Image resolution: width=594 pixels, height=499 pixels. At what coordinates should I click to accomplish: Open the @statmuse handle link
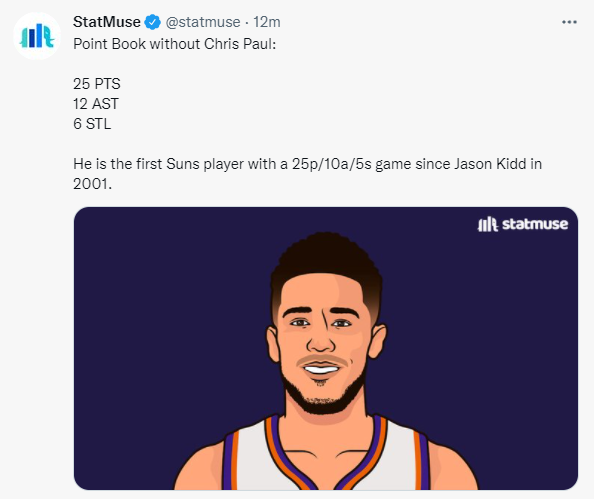[x=203, y=22]
